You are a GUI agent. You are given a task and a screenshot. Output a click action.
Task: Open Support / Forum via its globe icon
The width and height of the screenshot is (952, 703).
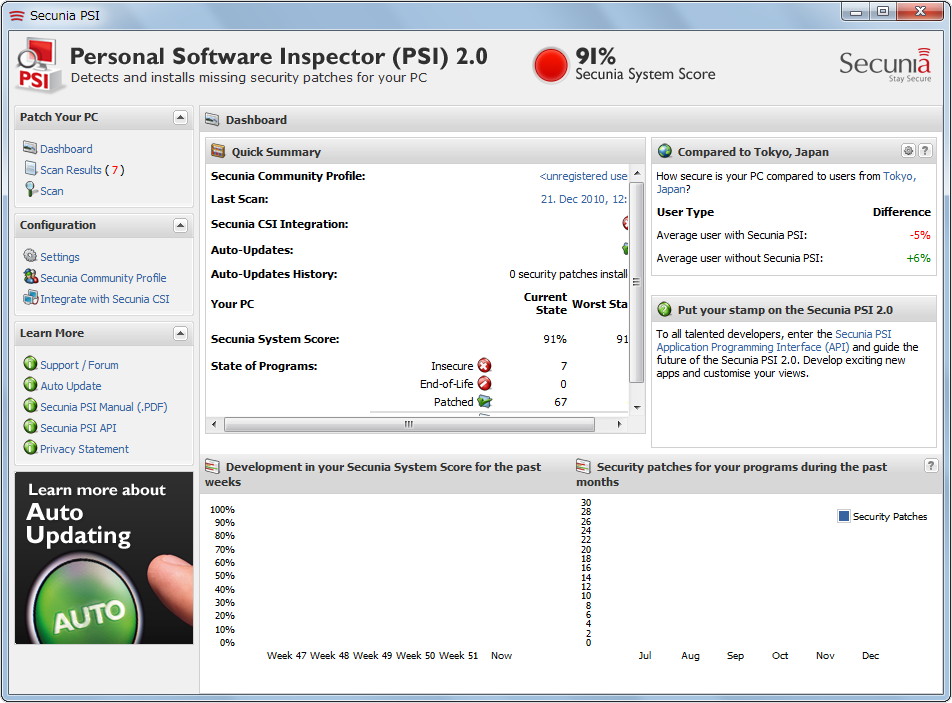29,365
